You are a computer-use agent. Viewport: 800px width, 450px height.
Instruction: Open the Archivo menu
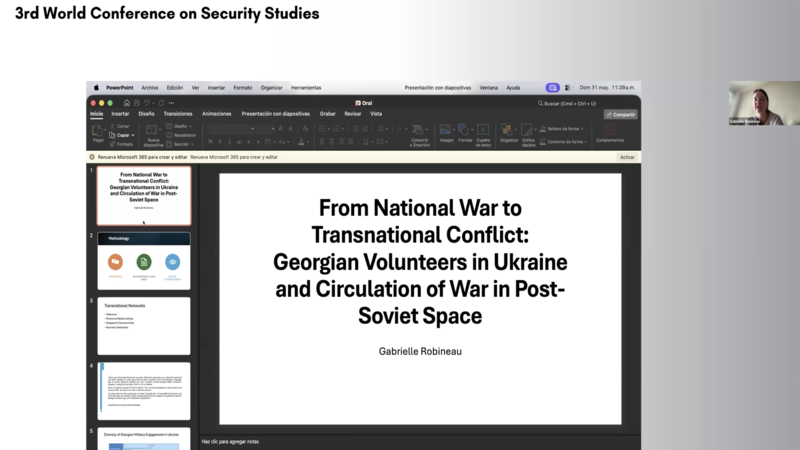click(x=149, y=88)
